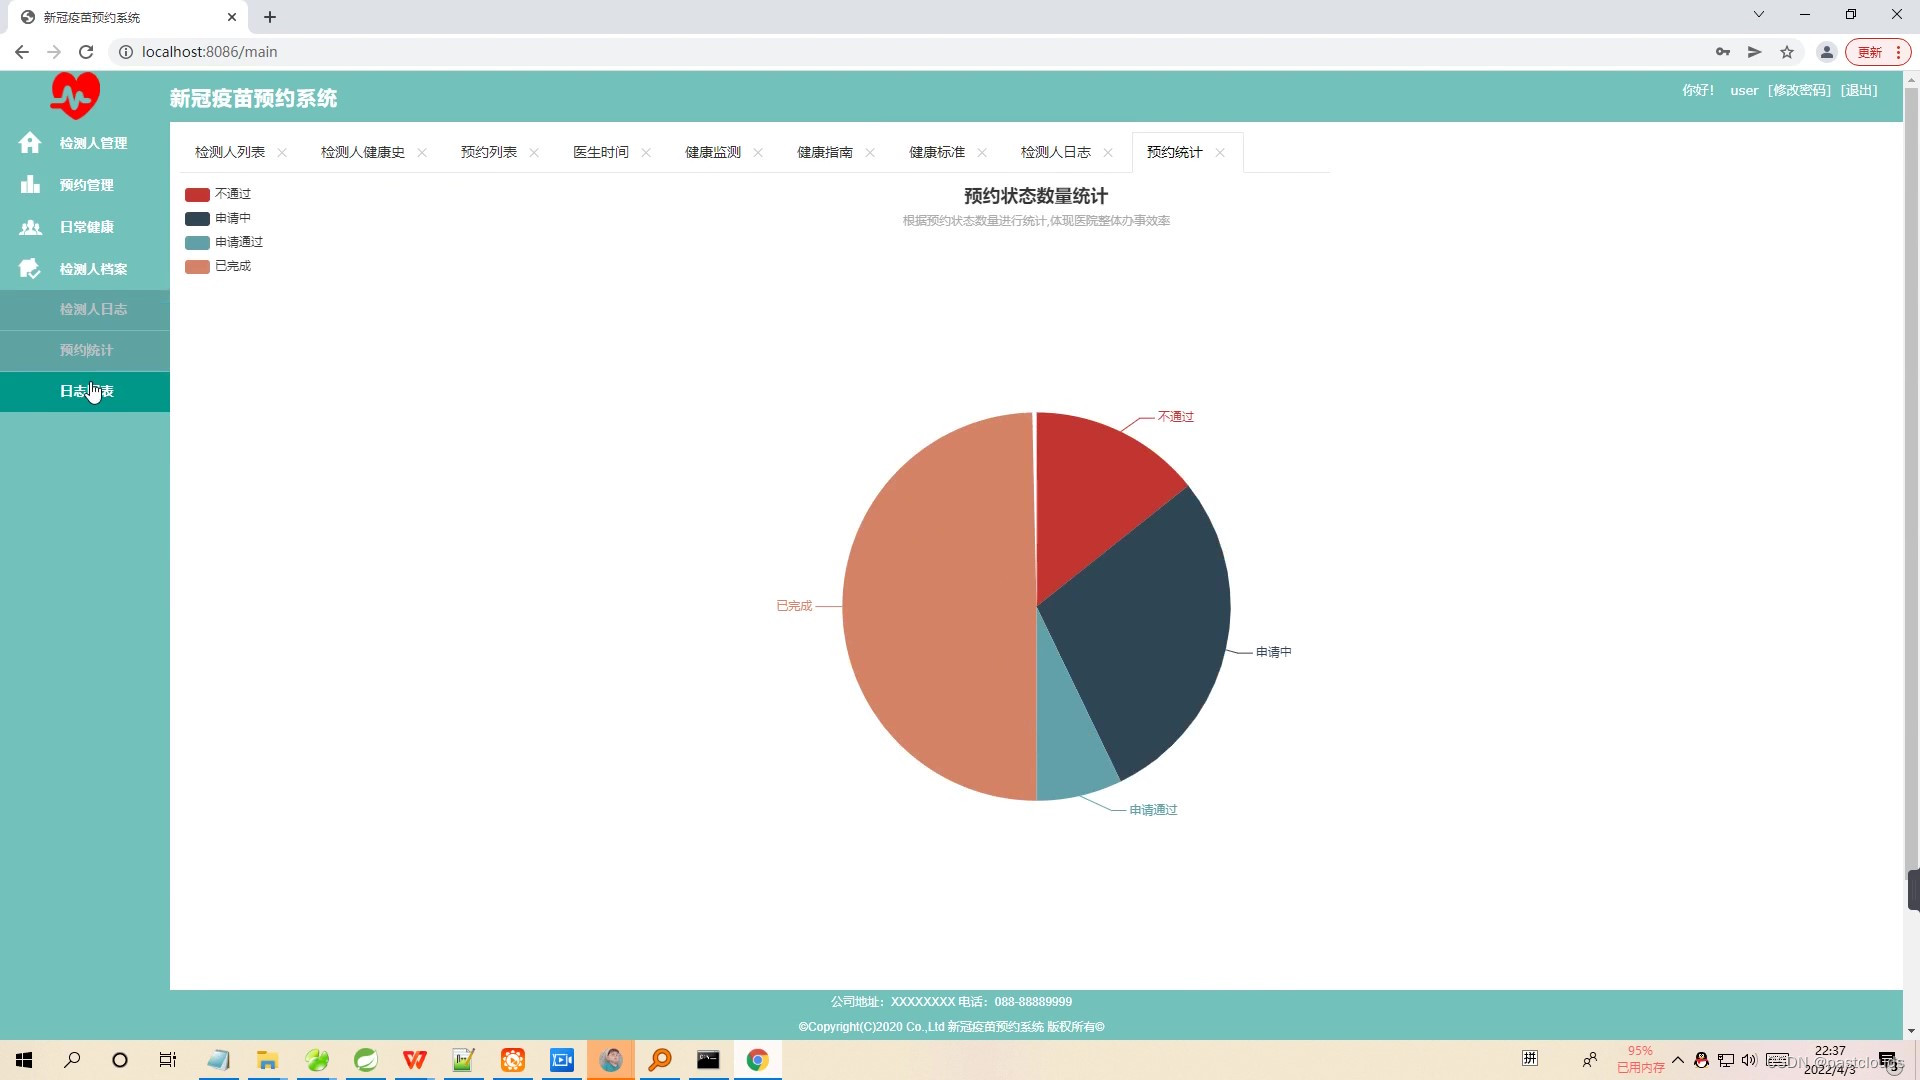Collapse the 检测人档案 sidebar menu
This screenshot has height=1080, width=1920.
click(93, 269)
